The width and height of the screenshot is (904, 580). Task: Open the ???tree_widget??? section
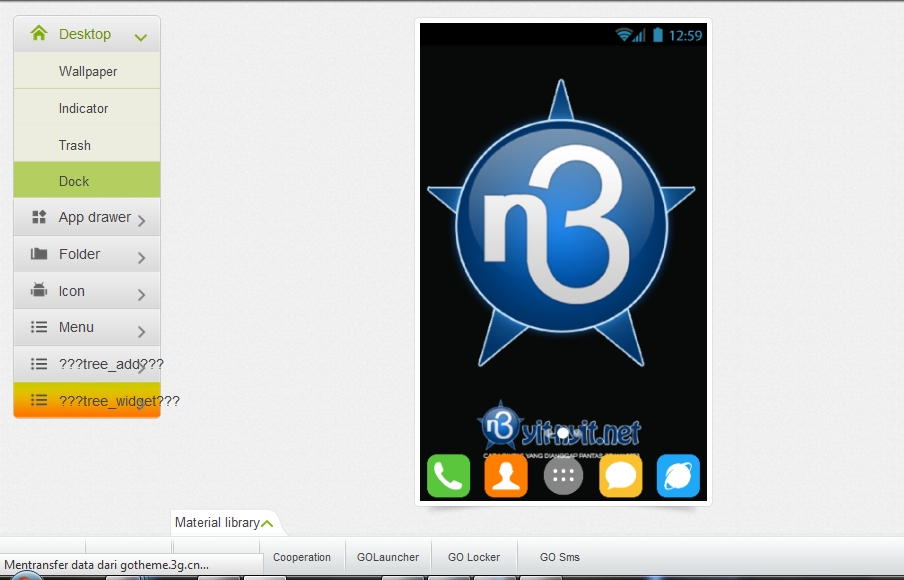coord(87,400)
